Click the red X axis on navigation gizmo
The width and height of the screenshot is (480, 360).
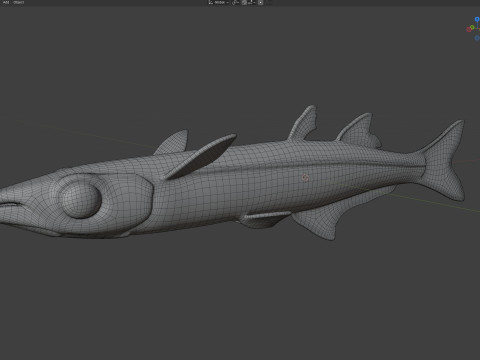469,30
